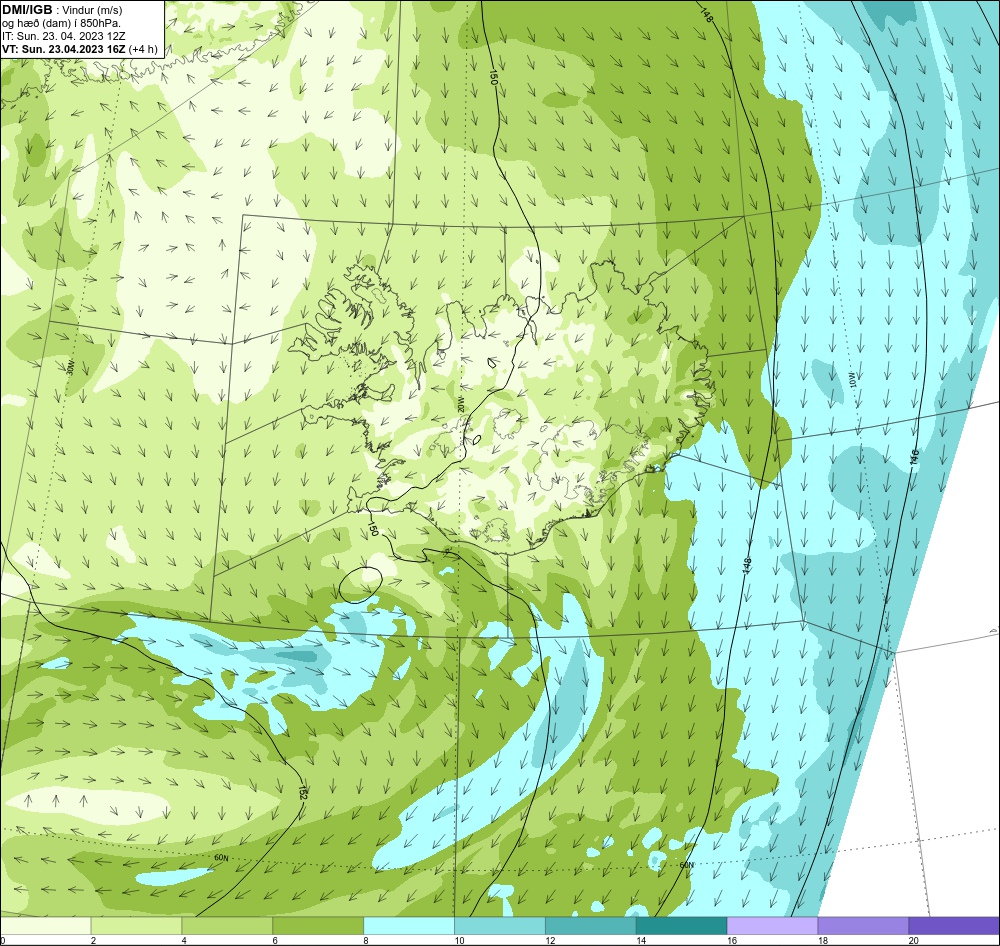The height and width of the screenshot is (946, 1000).
Task: Click the legend scale value '8'
Action: coord(366,940)
